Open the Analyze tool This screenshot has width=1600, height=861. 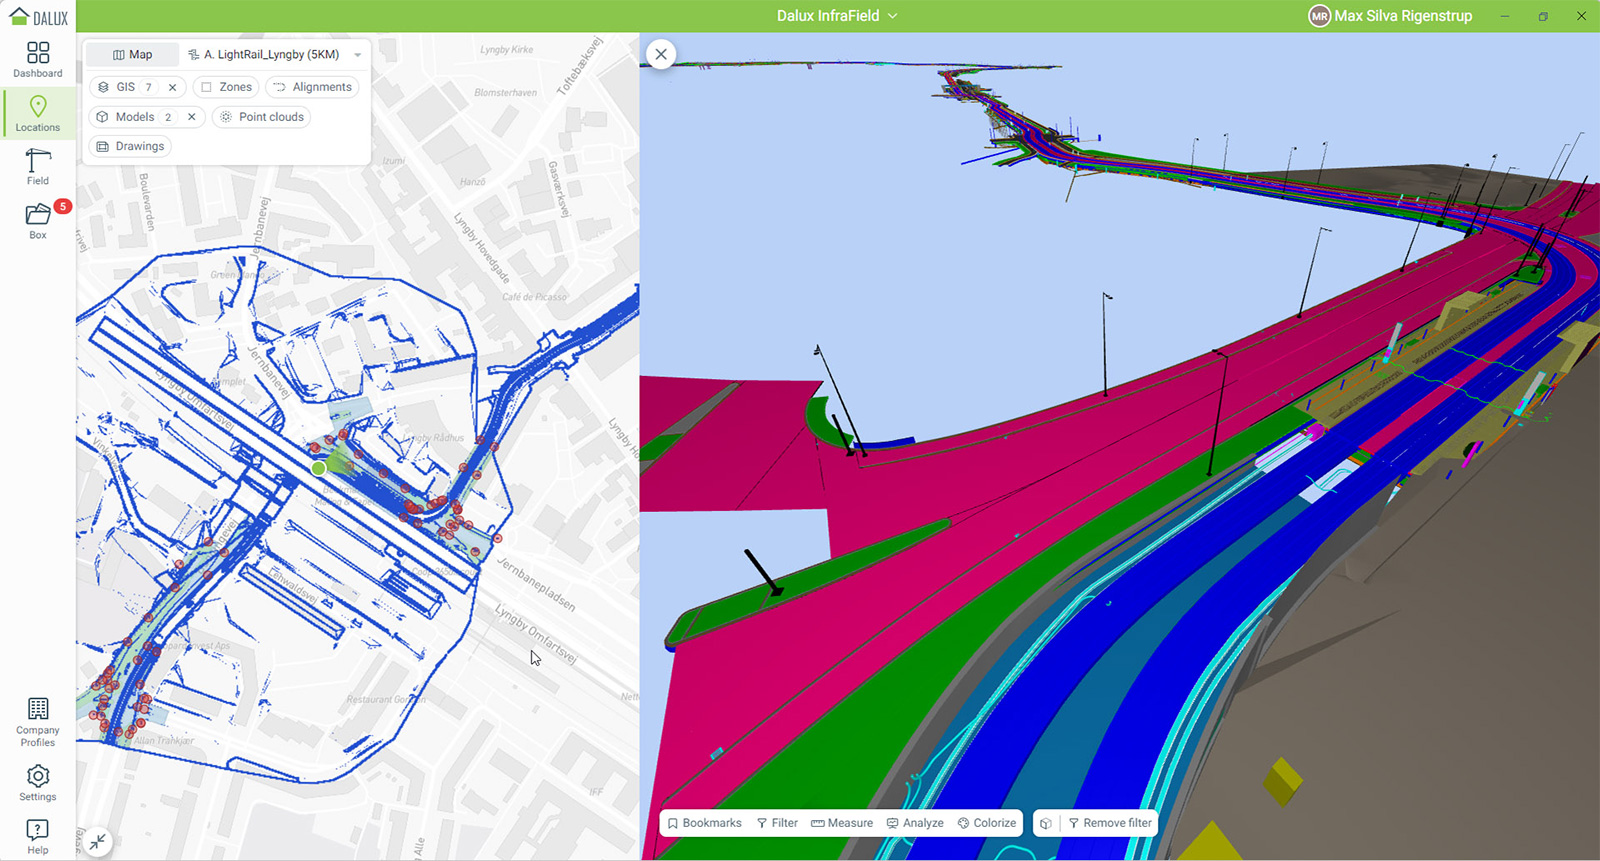(x=915, y=823)
